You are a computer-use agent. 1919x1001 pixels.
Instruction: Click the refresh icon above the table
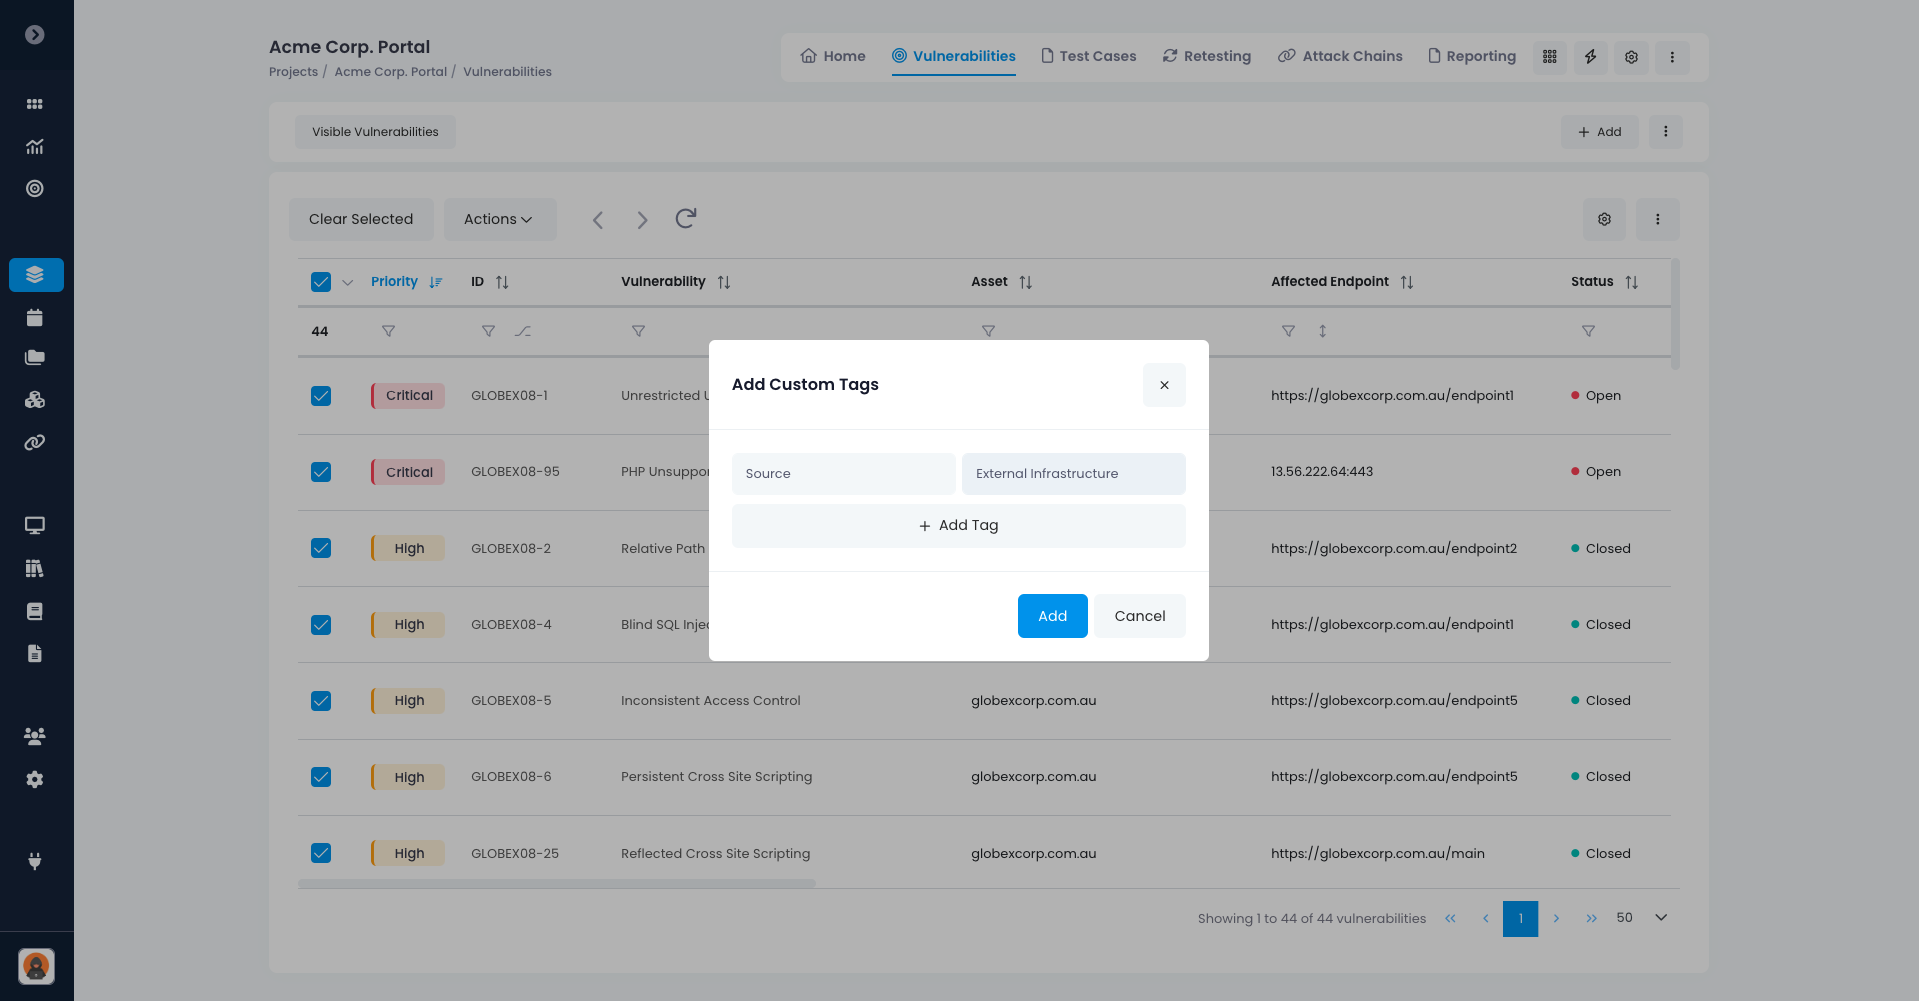685,218
